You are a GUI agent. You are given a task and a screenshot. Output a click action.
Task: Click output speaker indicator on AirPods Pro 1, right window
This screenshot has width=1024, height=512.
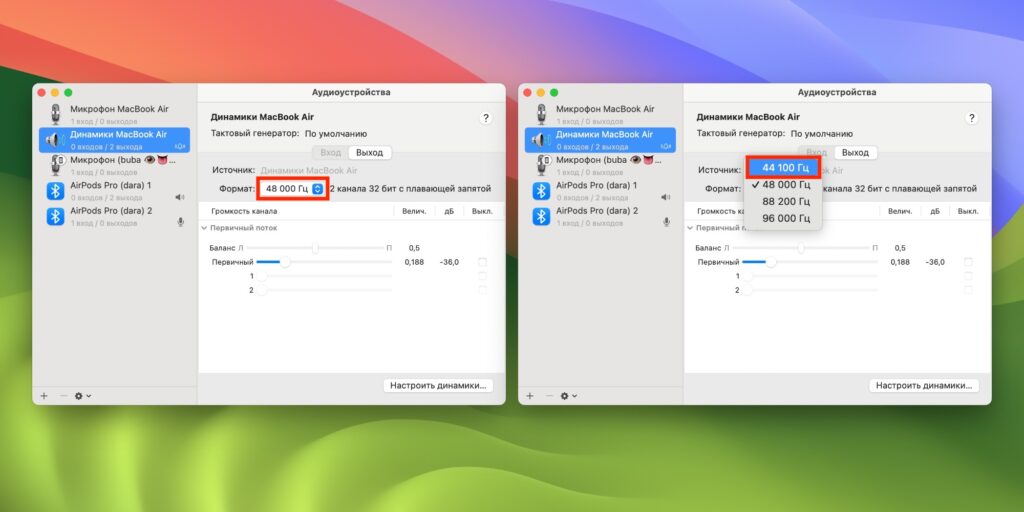coord(665,197)
